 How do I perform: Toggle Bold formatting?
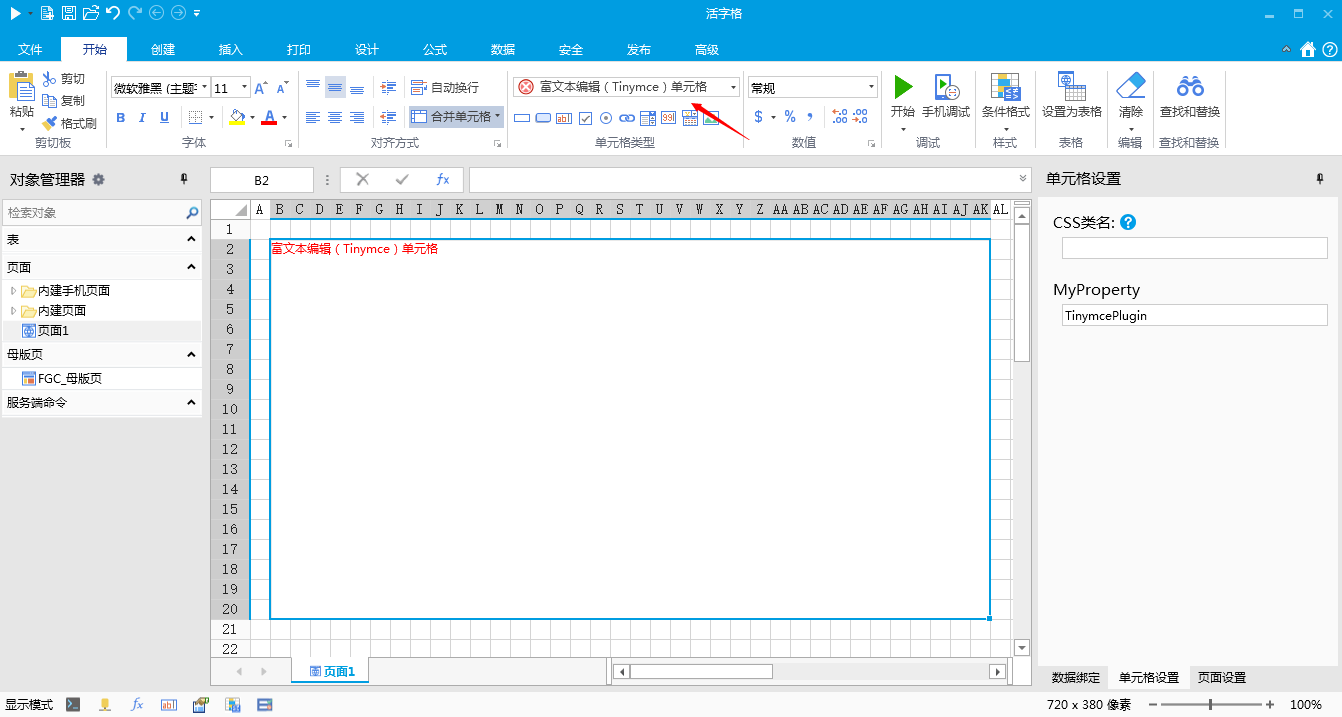coord(121,117)
